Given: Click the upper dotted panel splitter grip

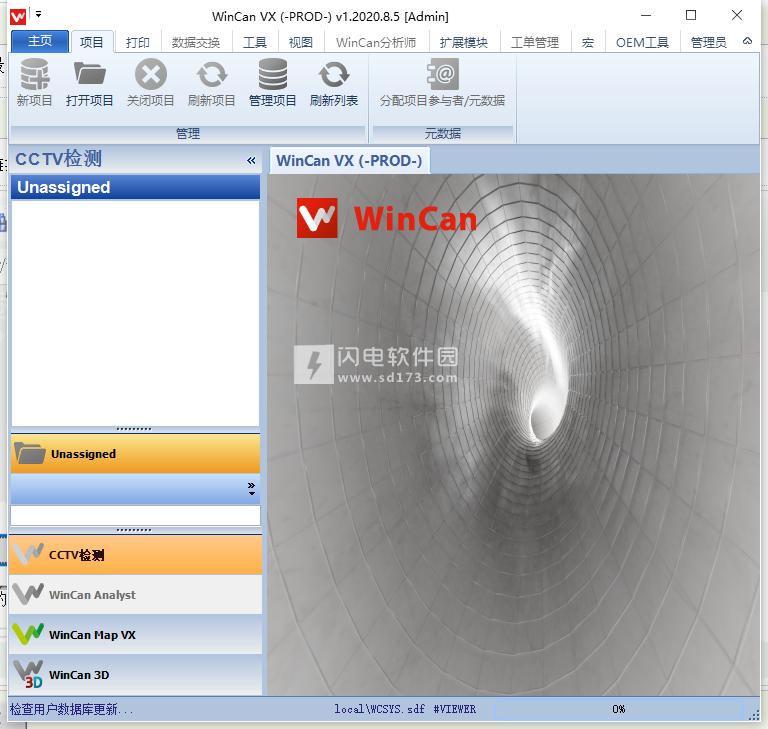Looking at the screenshot, I should click(x=134, y=429).
